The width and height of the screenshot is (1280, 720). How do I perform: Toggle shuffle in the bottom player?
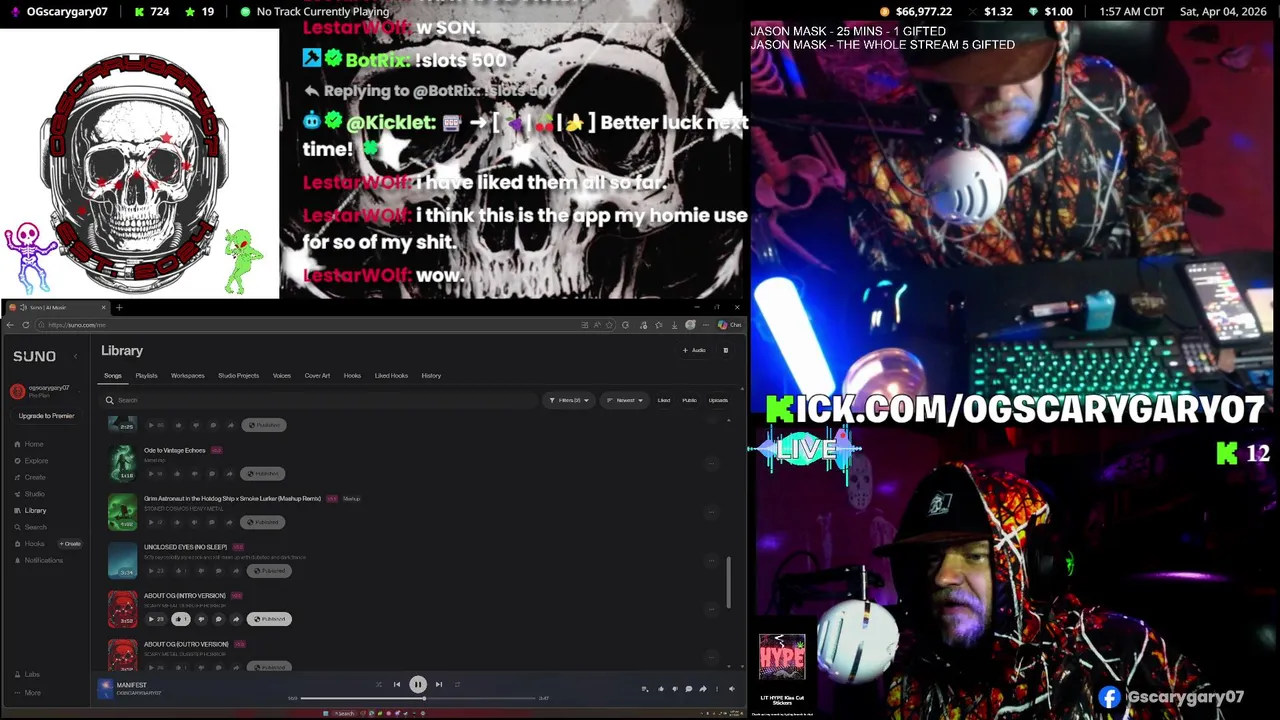[378, 685]
